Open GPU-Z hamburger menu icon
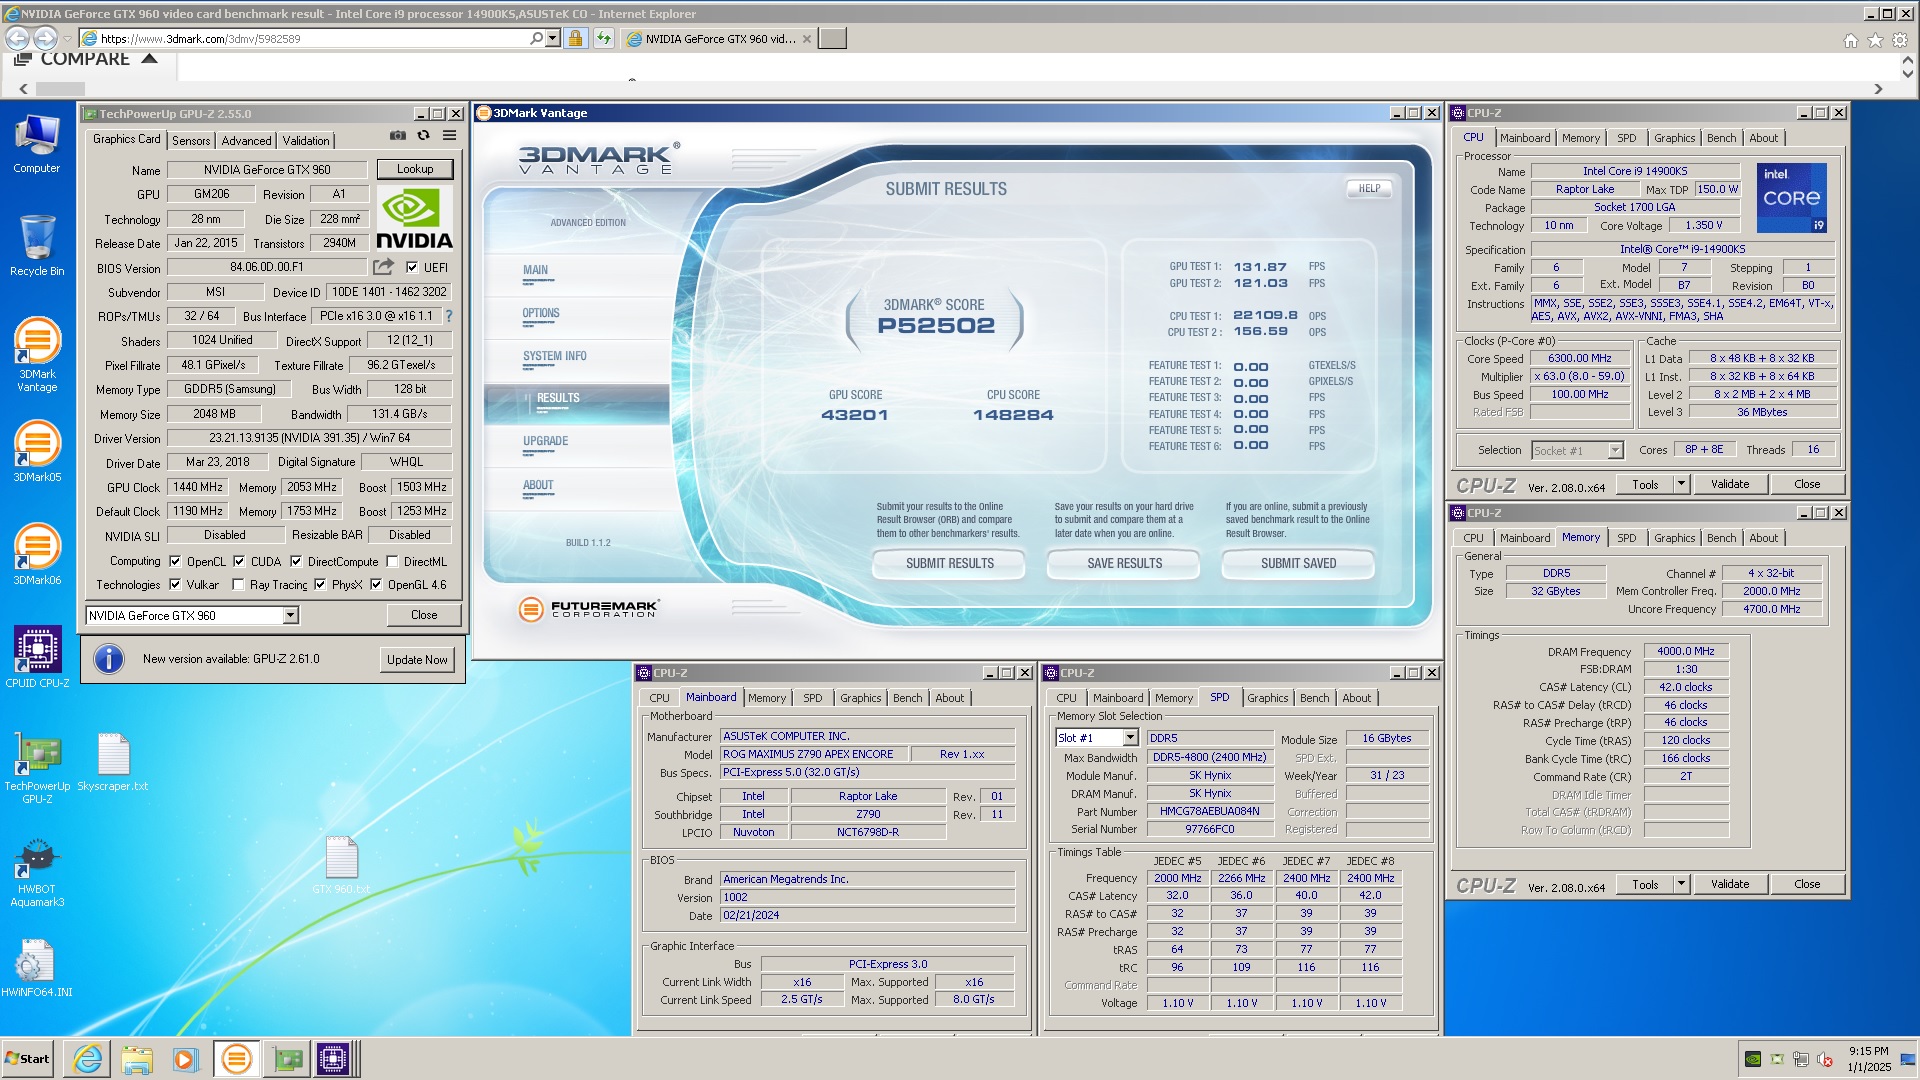The height and width of the screenshot is (1080, 1920). click(x=450, y=135)
